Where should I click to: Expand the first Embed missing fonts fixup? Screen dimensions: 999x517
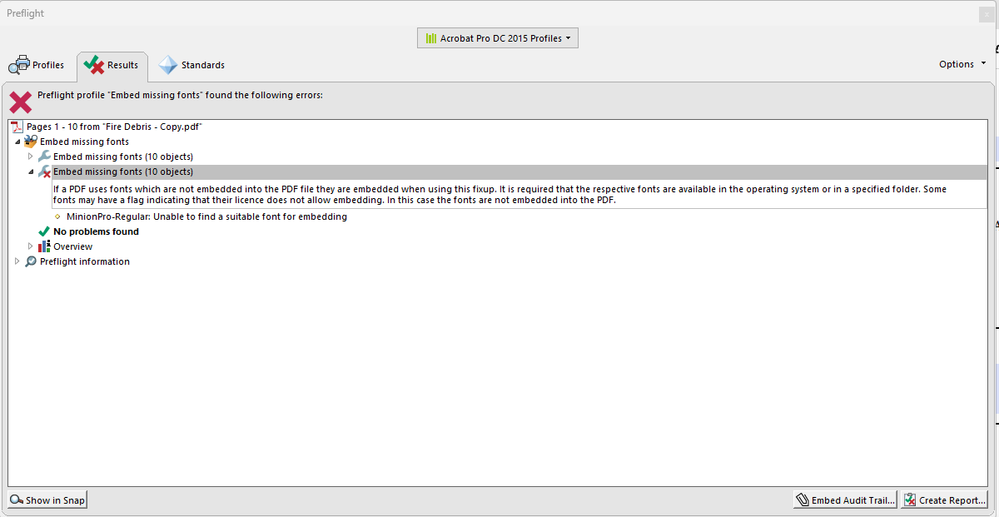coord(31,157)
